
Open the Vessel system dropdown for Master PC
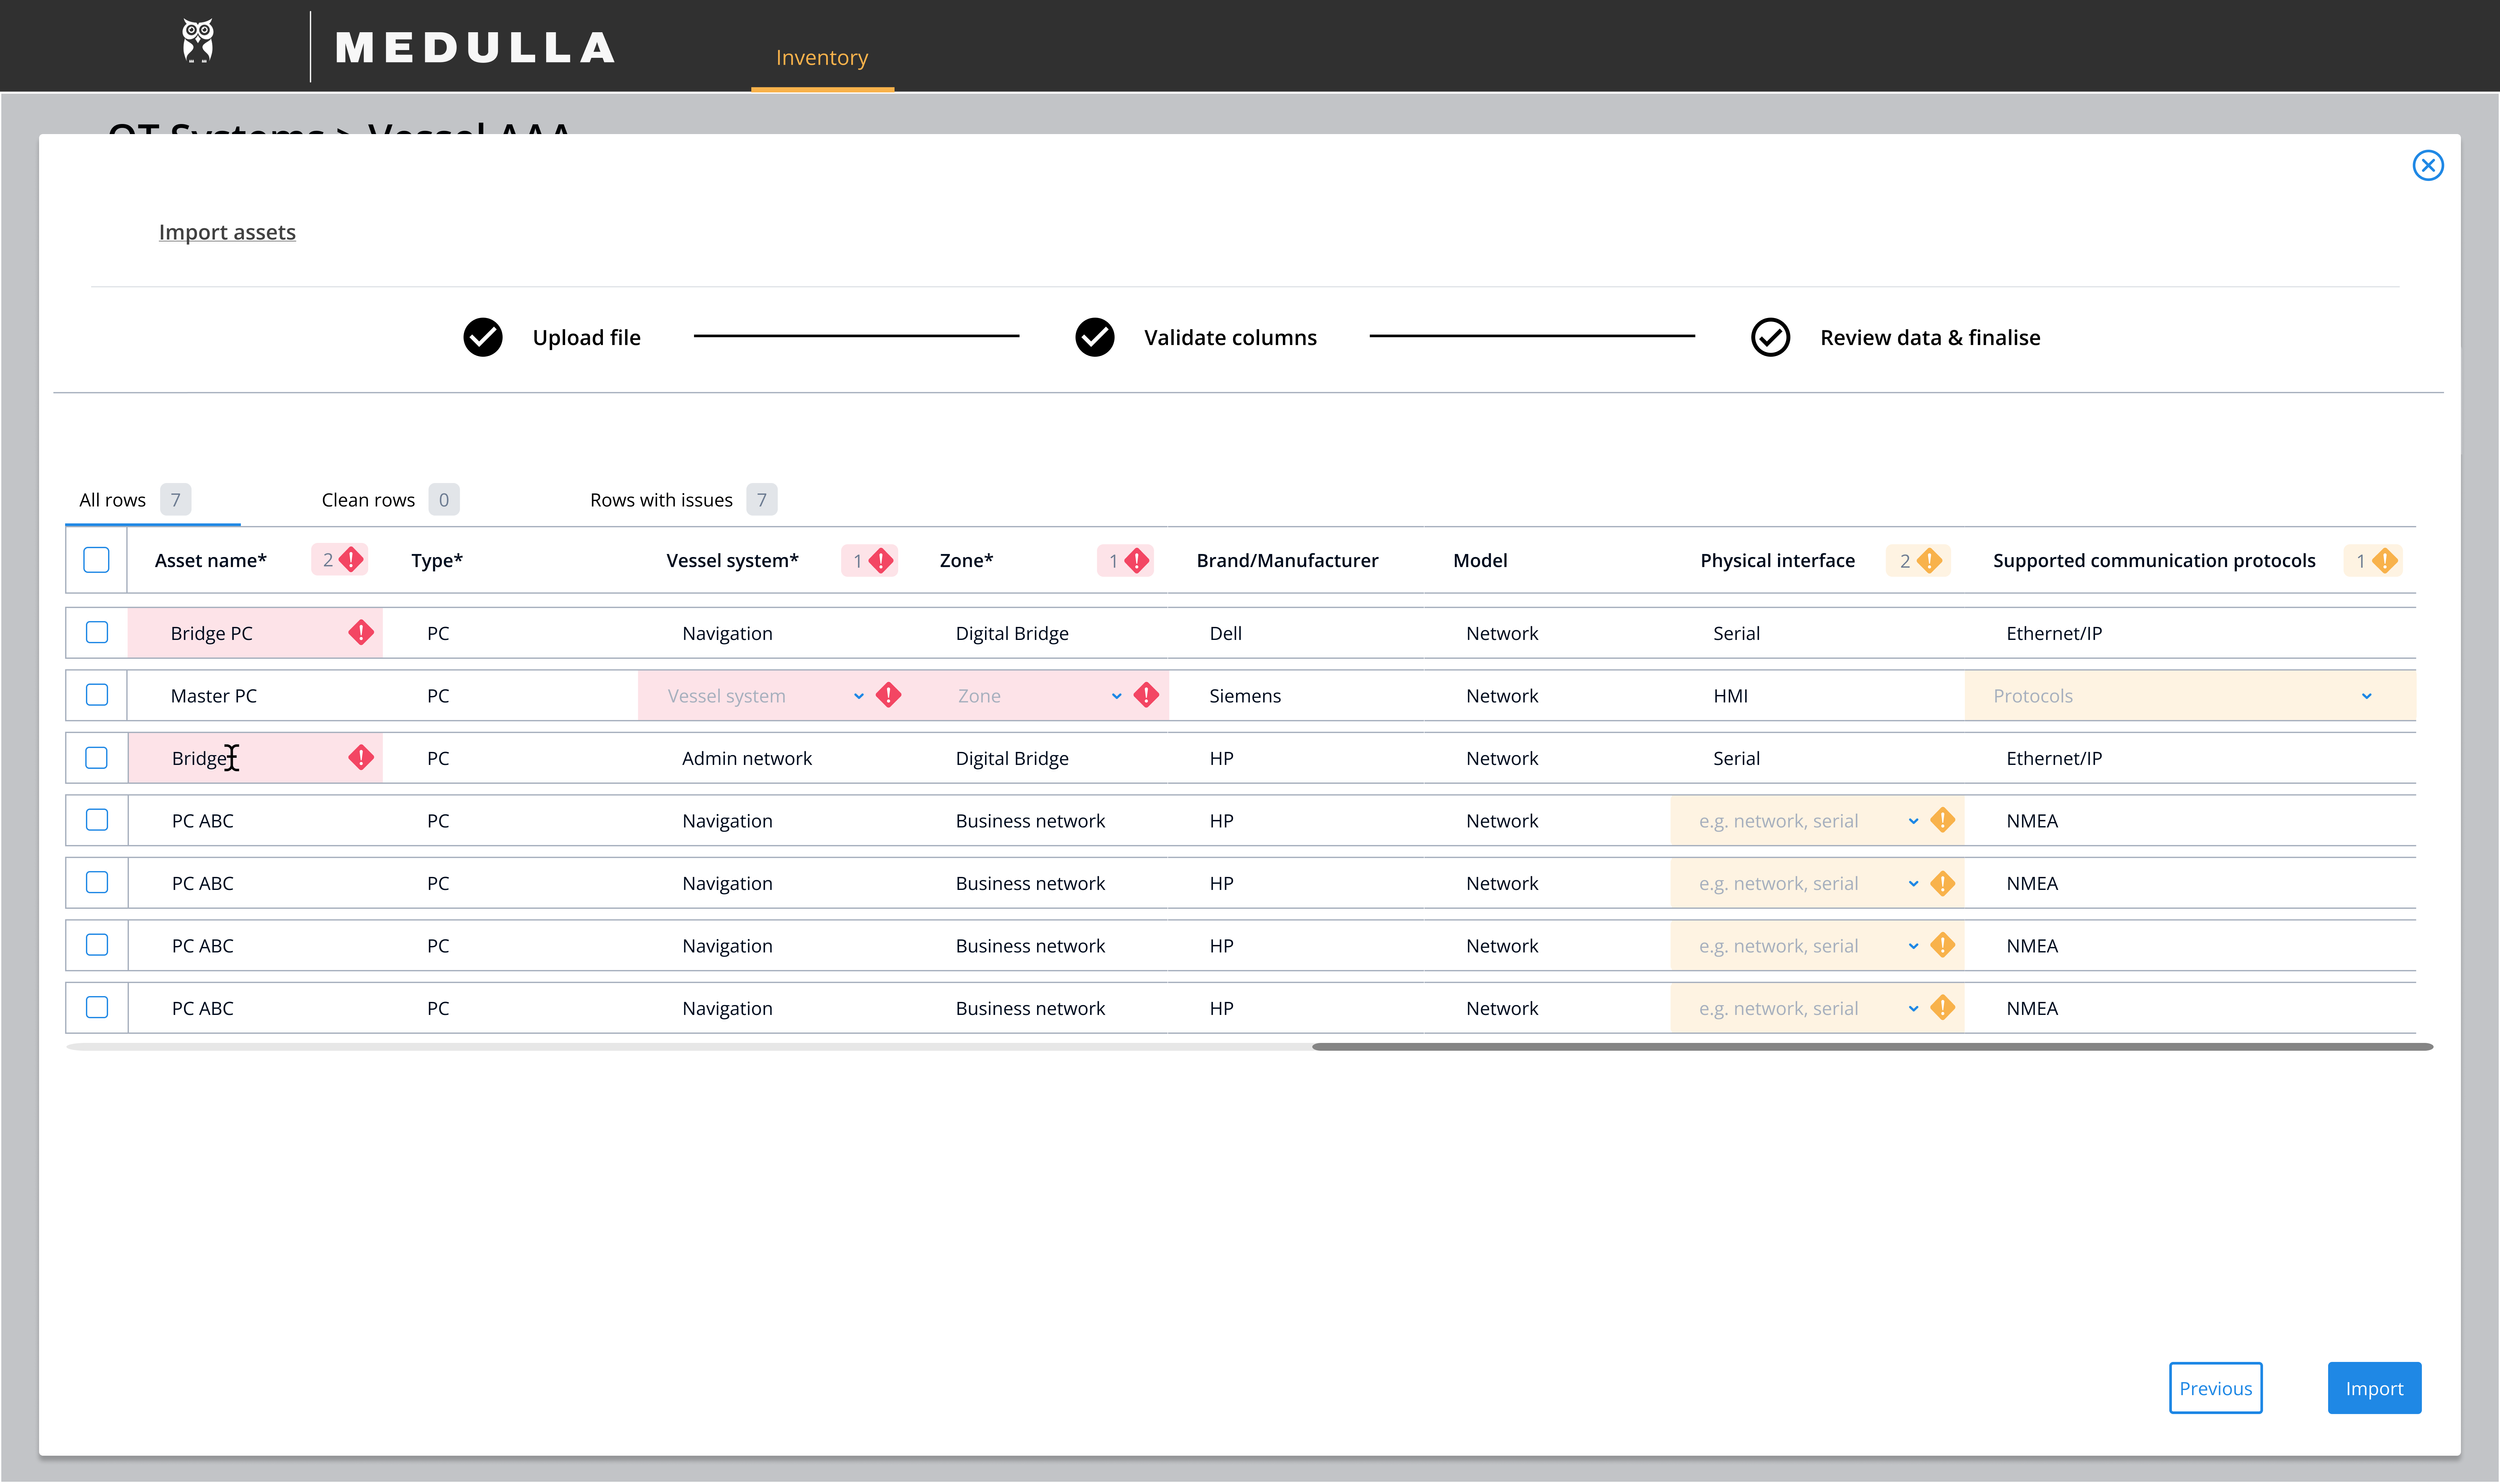pos(858,696)
